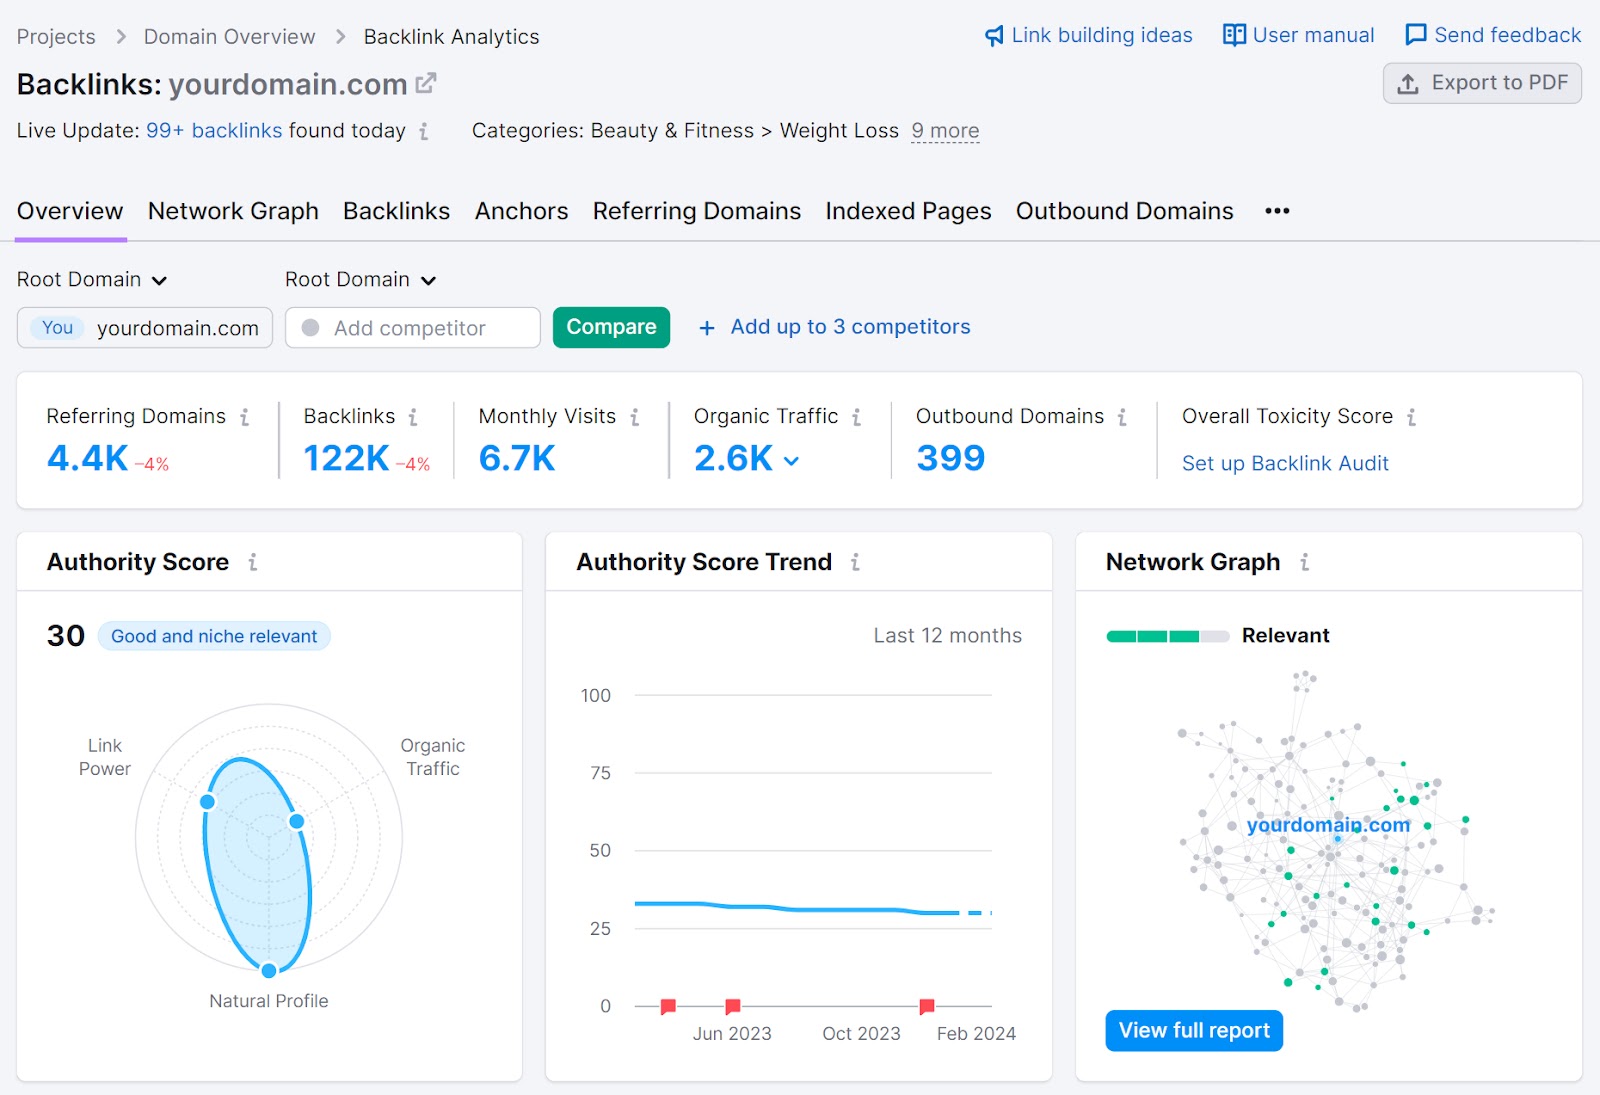This screenshot has height=1095, width=1600.
Task: Click the Referring Domains info icon
Action: (x=246, y=417)
